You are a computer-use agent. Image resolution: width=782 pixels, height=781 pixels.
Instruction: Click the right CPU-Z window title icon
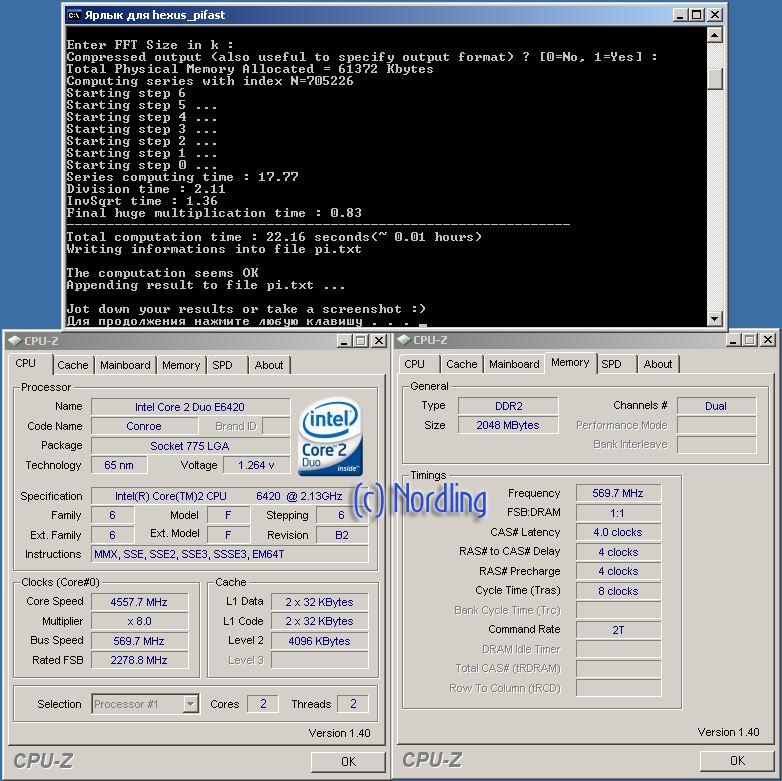(404, 340)
